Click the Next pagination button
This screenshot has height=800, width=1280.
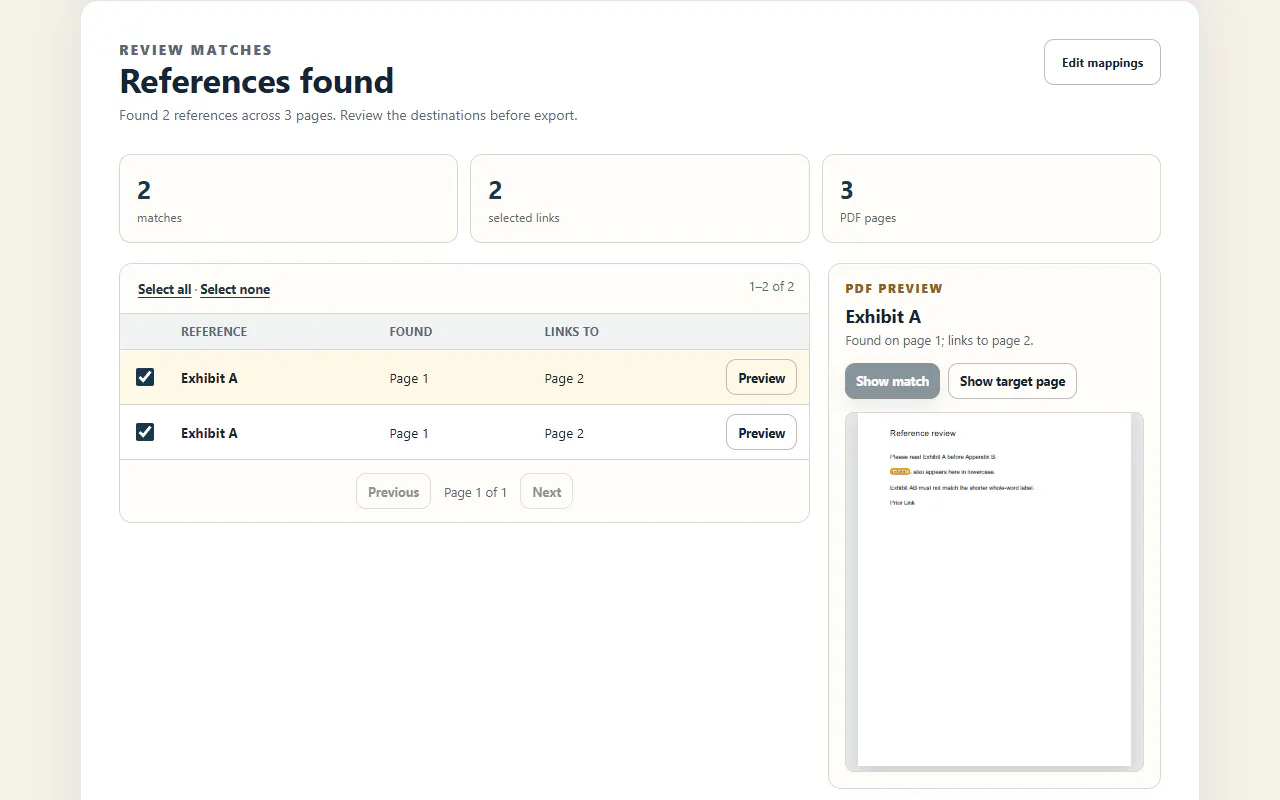click(x=546, y=492)
